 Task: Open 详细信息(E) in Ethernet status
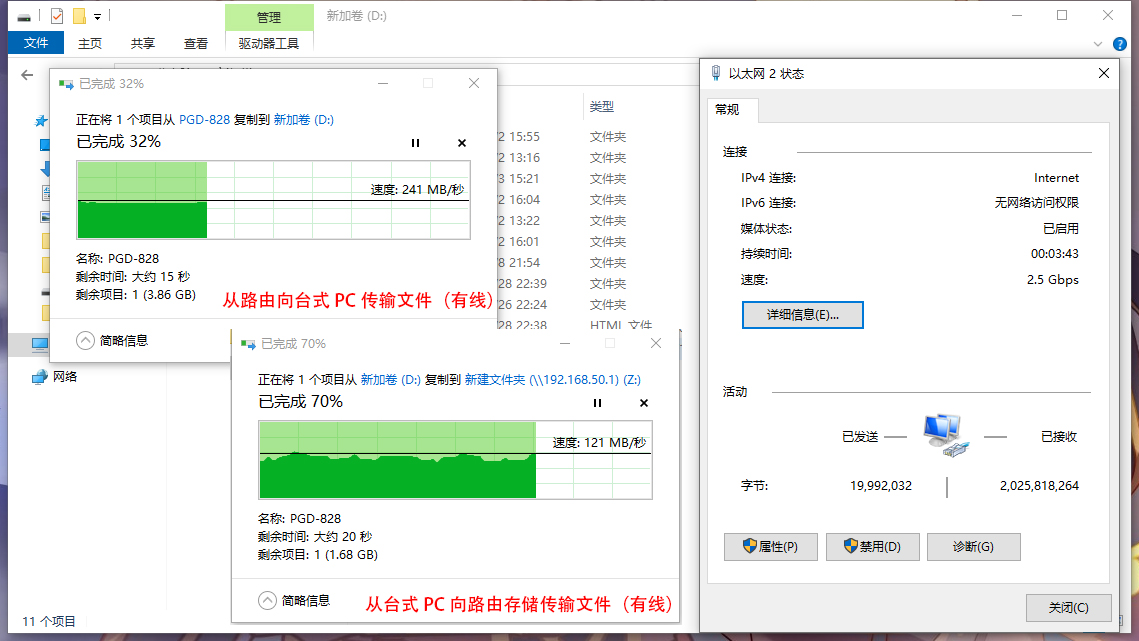tap(802, 314)
